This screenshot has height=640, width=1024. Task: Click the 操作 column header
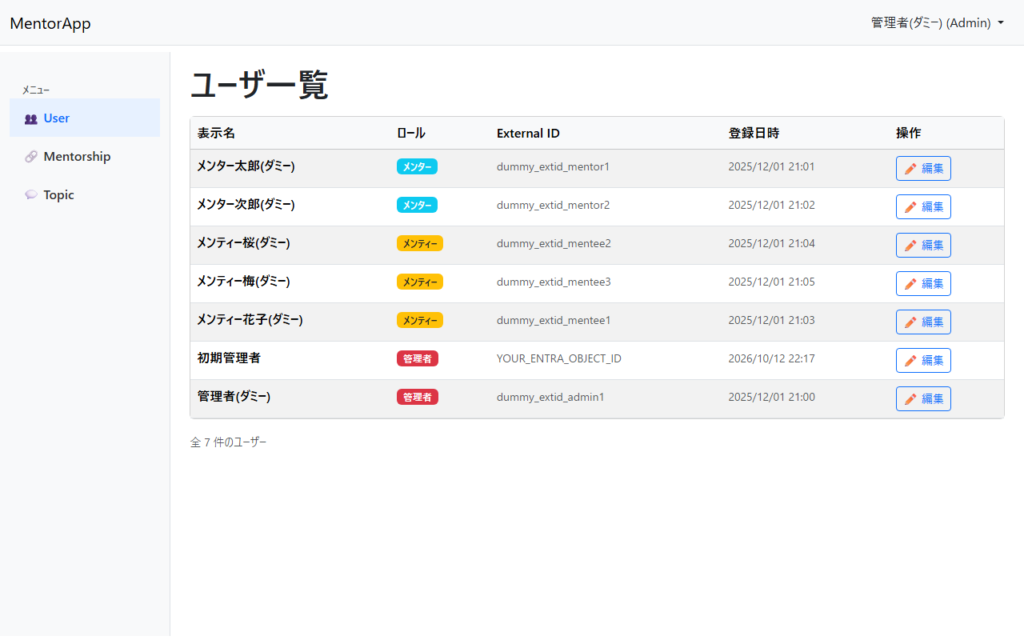coord(908,133)
